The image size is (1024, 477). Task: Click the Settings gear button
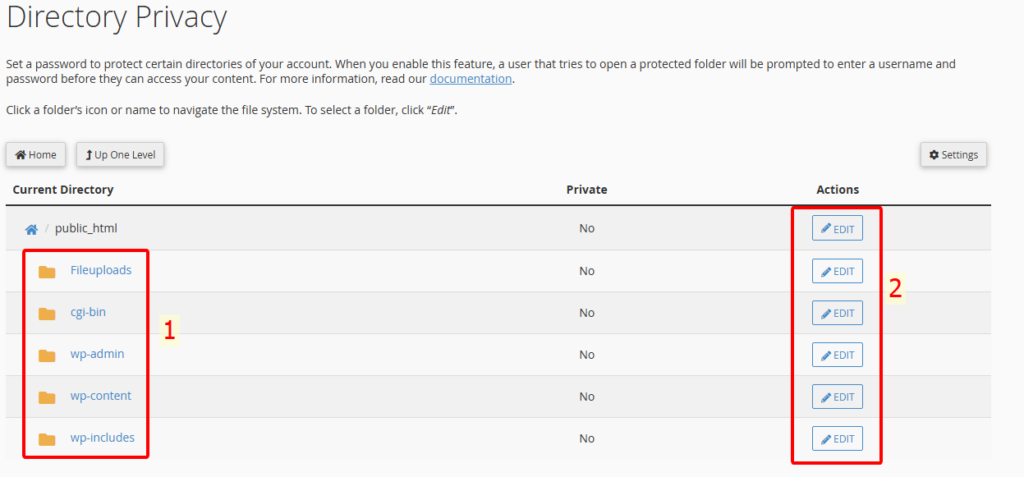pyautogui.click(x=953, y=155)
